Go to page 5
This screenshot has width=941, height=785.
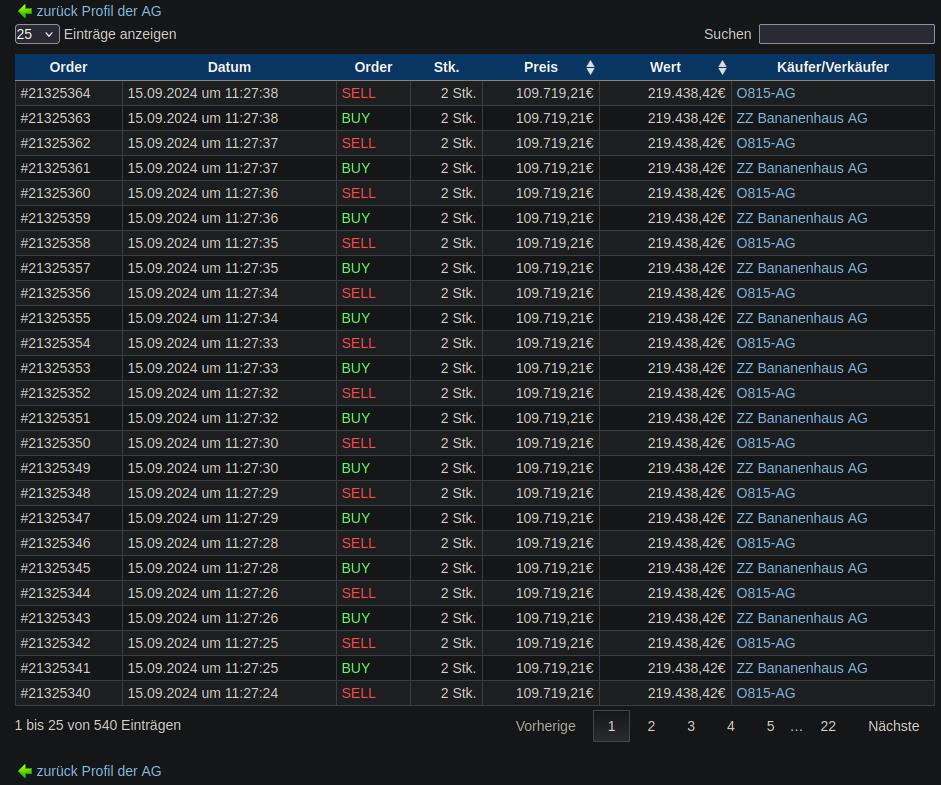[x=770, y=726]
